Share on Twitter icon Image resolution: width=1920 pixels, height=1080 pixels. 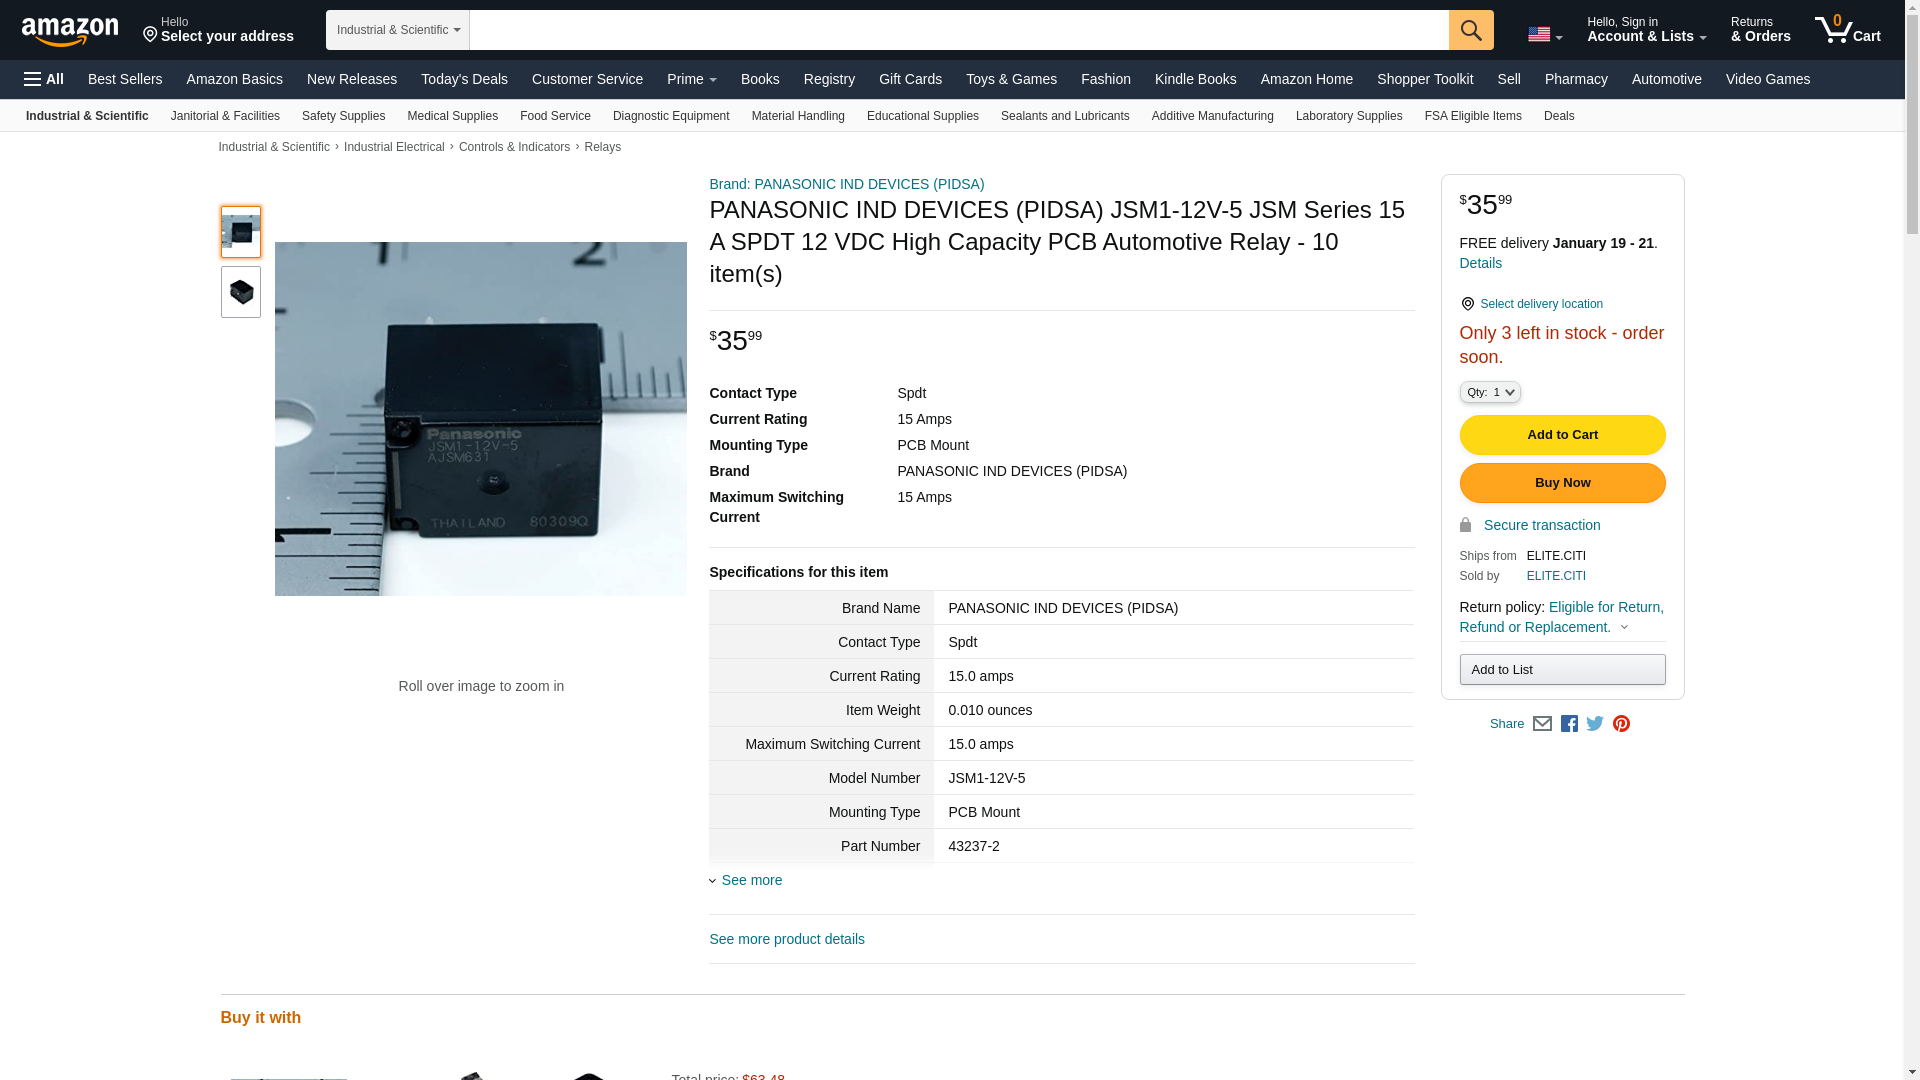tap(1595, 724)
